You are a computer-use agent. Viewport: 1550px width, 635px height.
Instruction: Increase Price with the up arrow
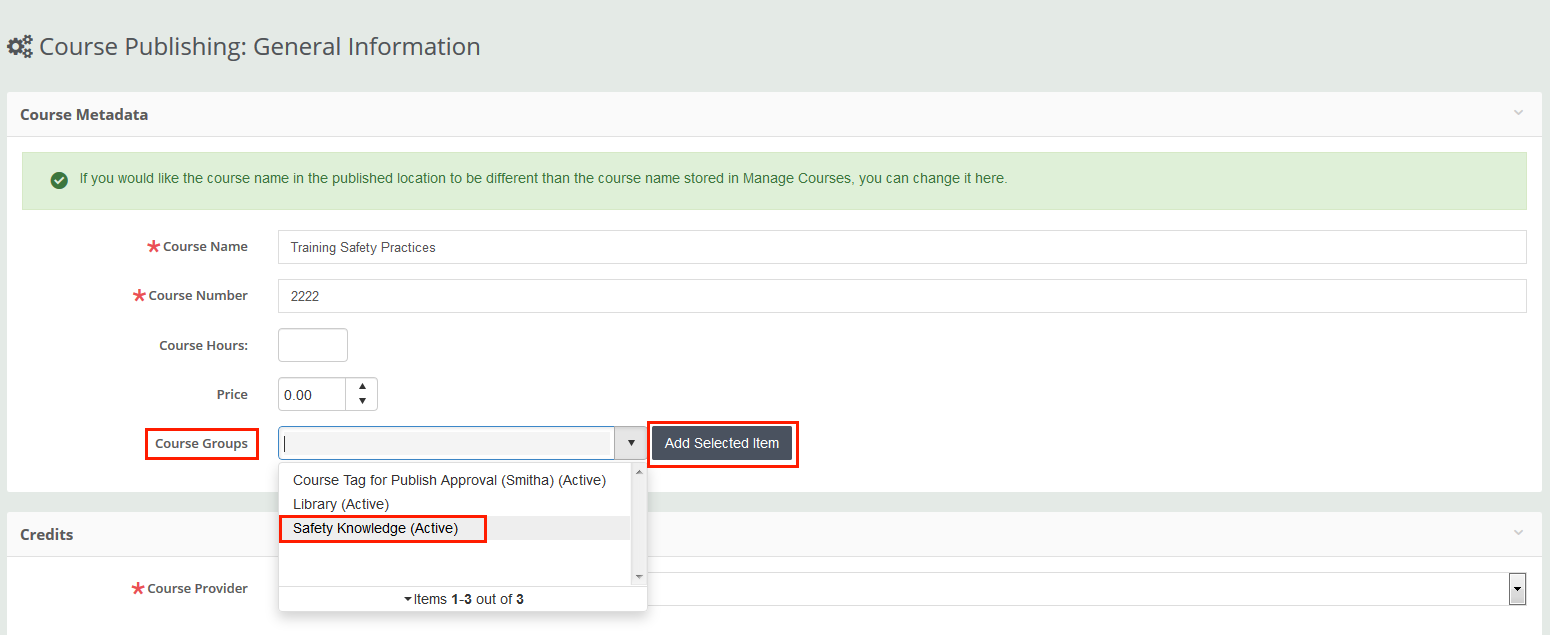[x=362, y=387]
